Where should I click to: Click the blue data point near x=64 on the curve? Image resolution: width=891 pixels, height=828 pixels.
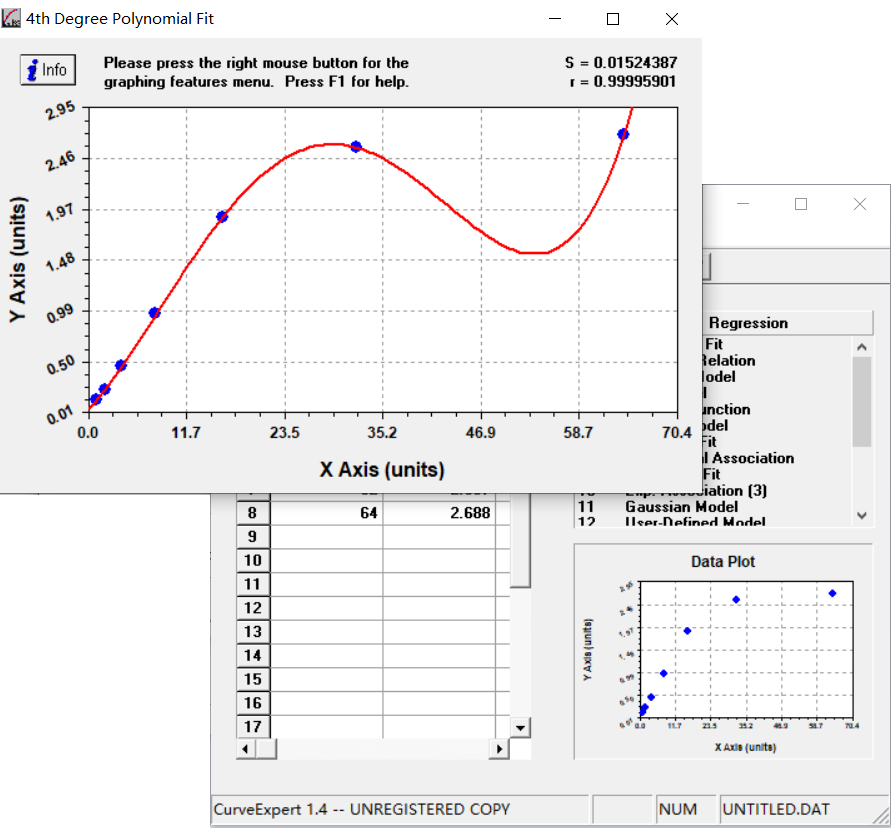click(x=623, y=133)
